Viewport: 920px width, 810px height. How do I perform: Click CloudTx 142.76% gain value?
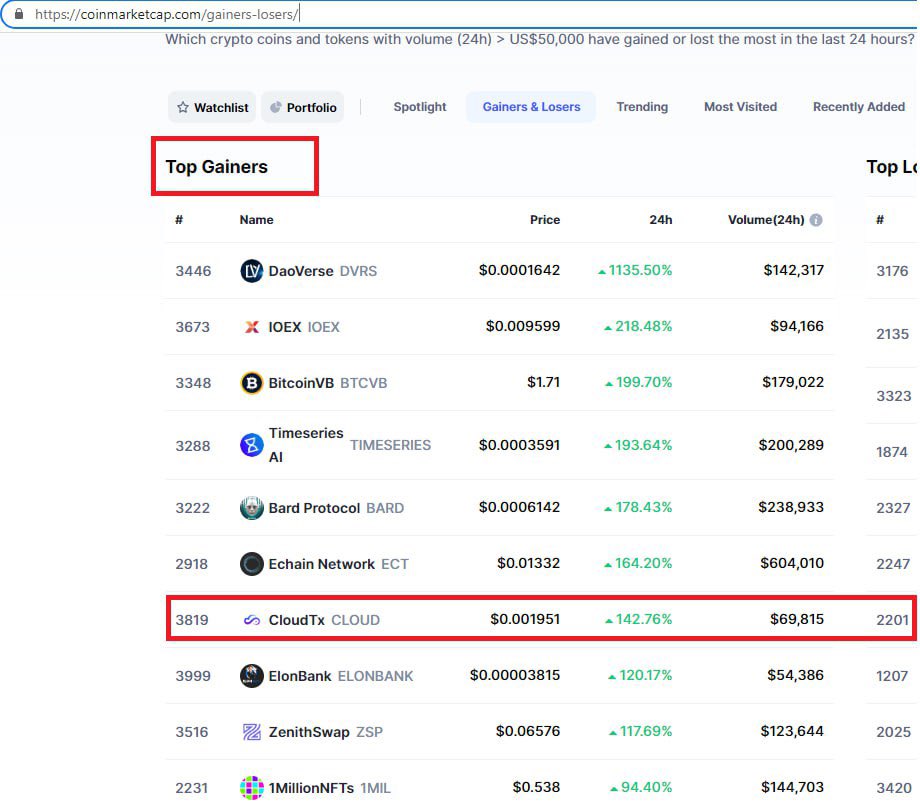tap(638, 619)
